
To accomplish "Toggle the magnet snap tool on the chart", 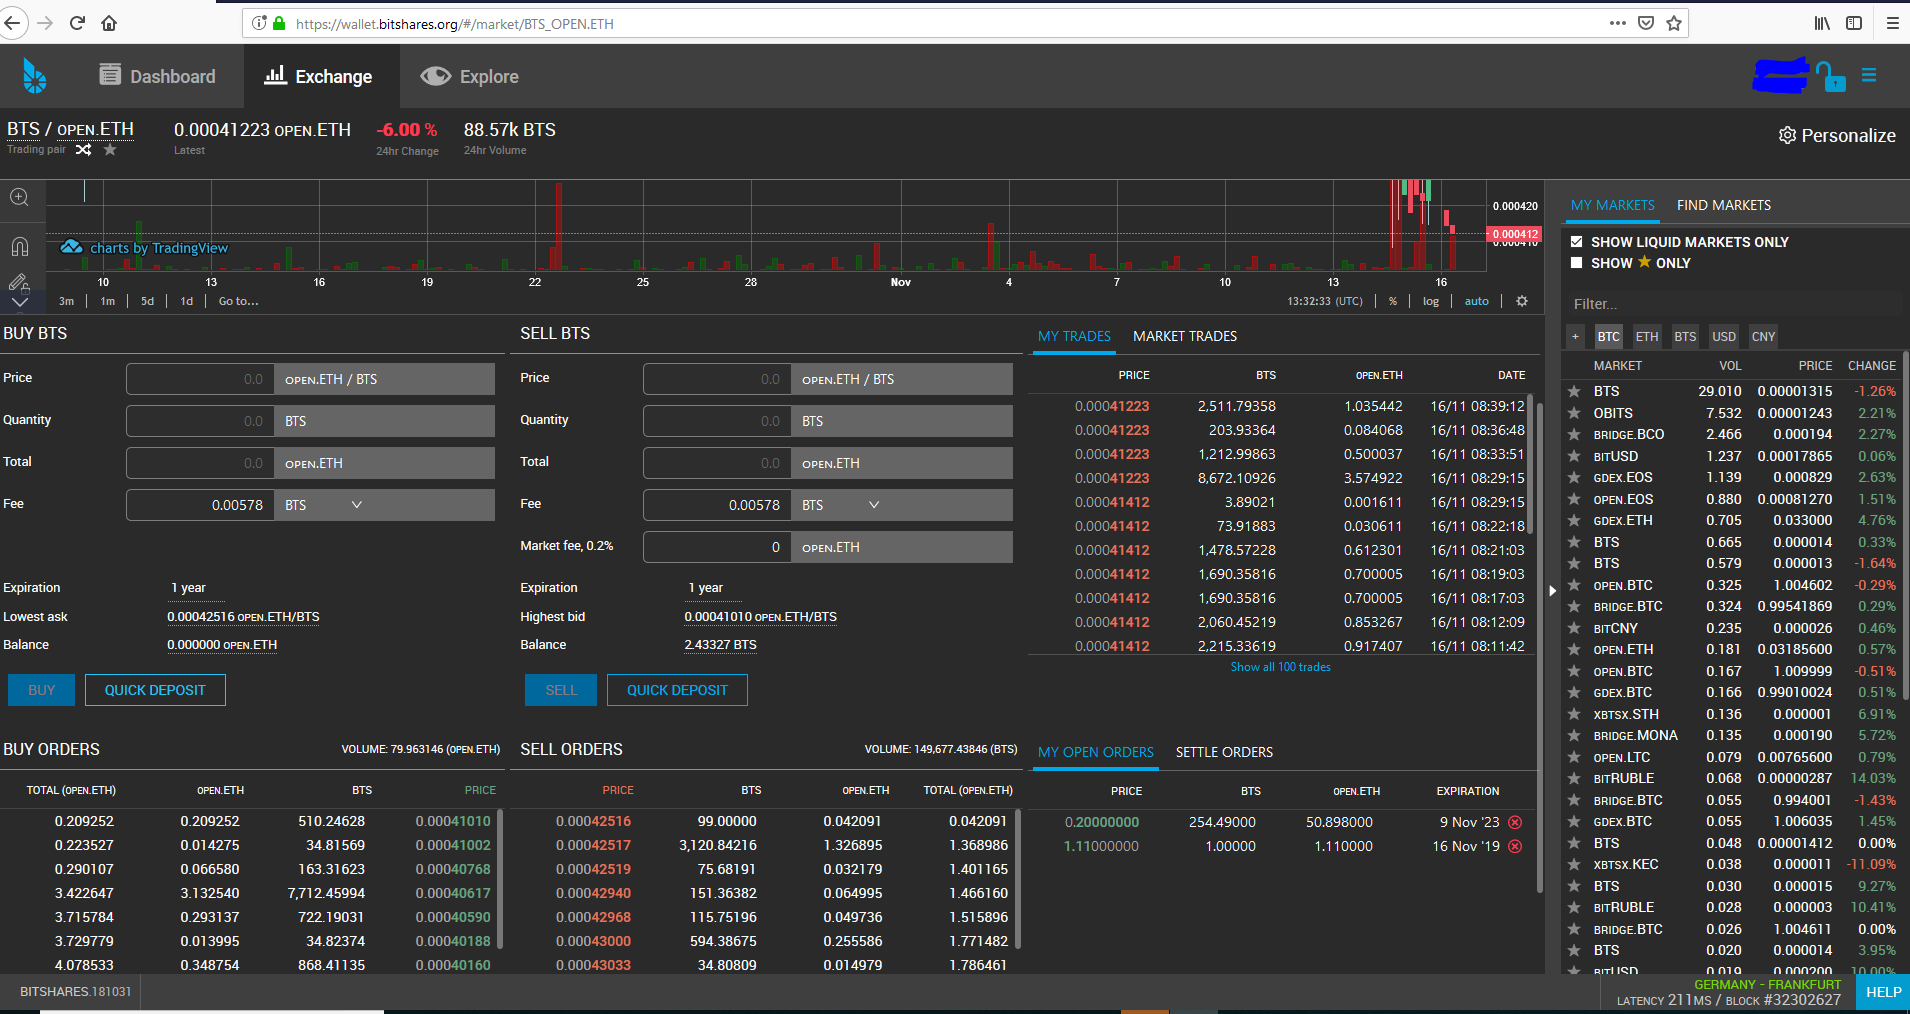I will pyautogui.click(x=20, y=246).
